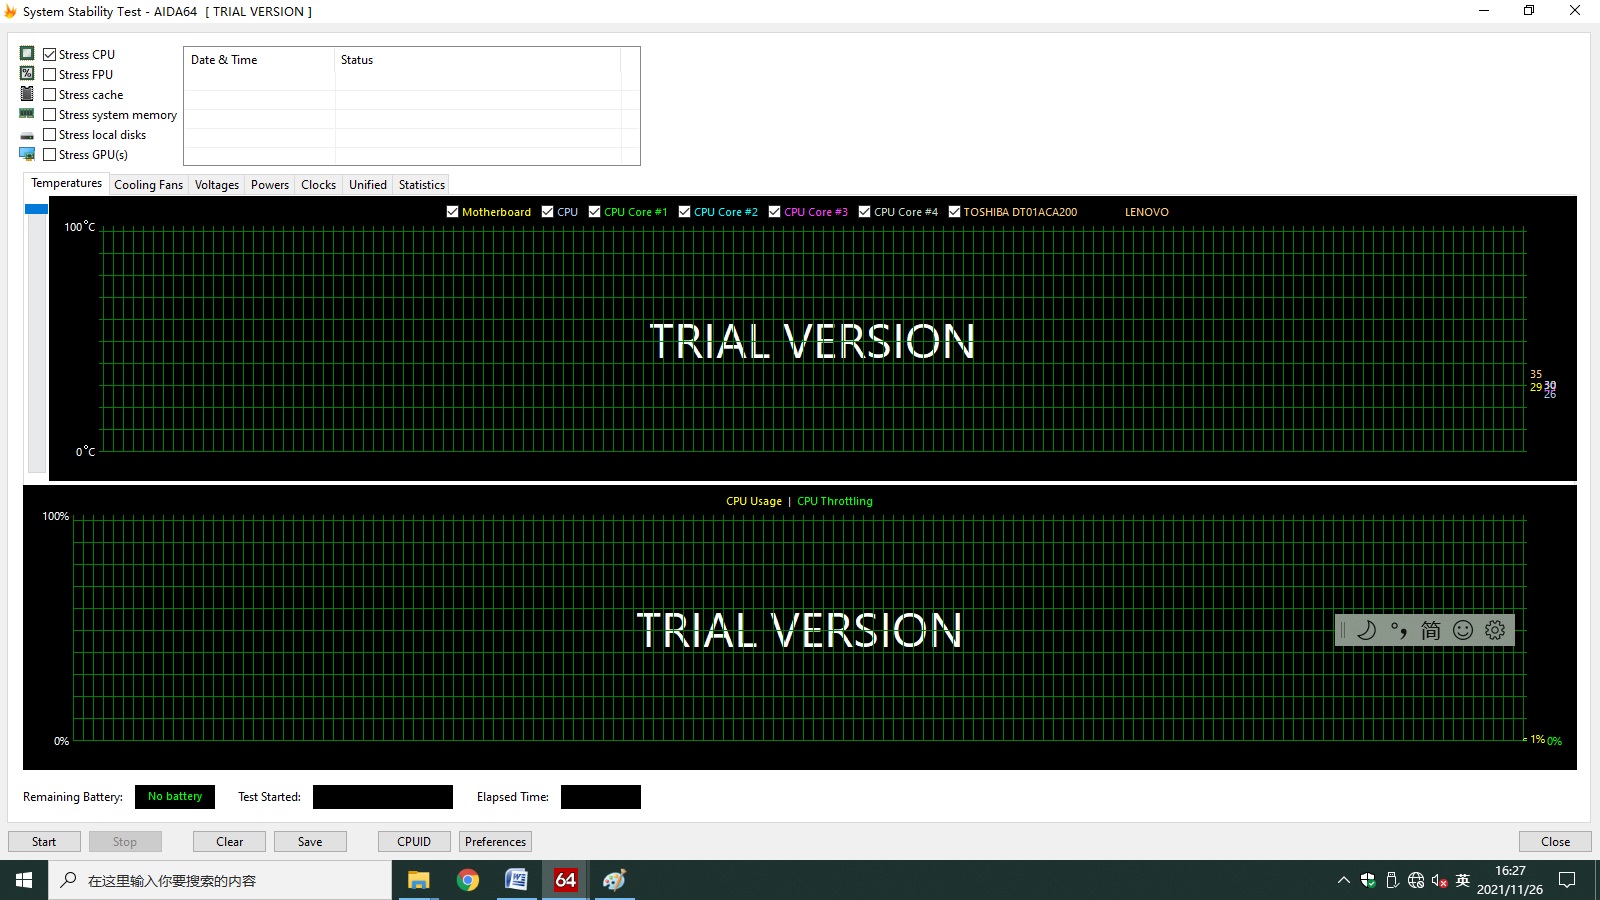
Task: Switch IME simplified Chinese 简 icon
Action: point(1431,630)
